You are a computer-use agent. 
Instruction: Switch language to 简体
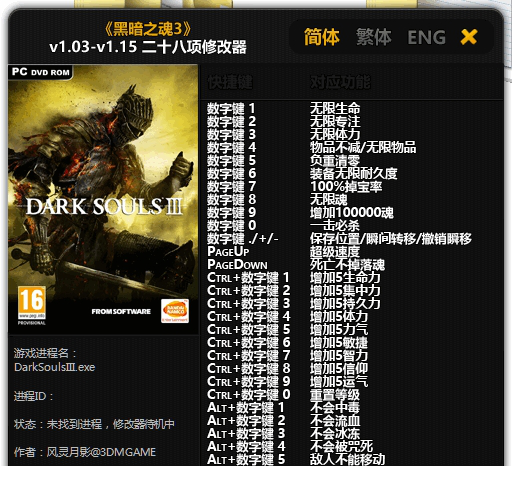point(321,37)
